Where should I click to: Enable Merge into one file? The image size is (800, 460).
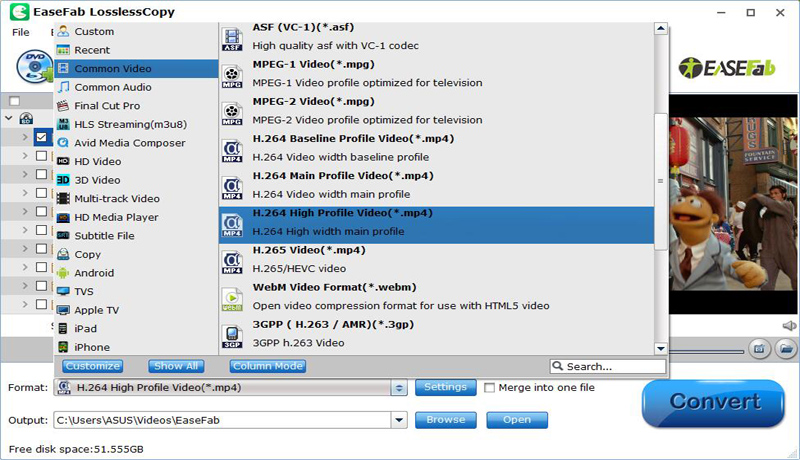click(x=489, y=388)
